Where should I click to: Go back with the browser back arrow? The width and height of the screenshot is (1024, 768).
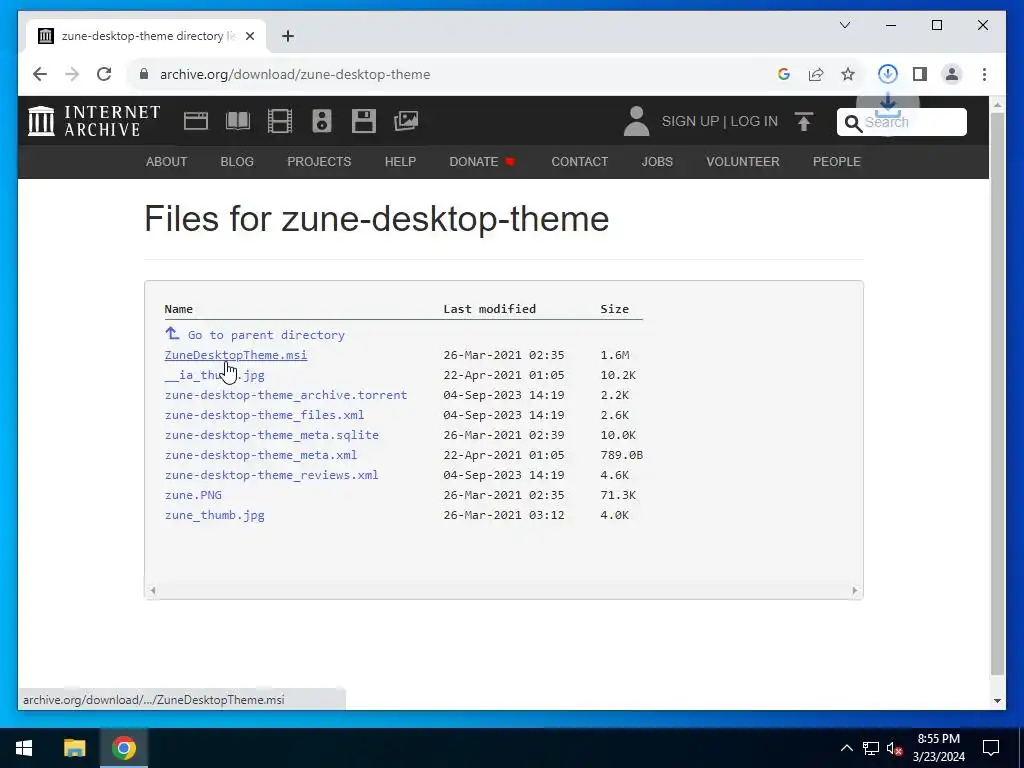pos(40,74)
